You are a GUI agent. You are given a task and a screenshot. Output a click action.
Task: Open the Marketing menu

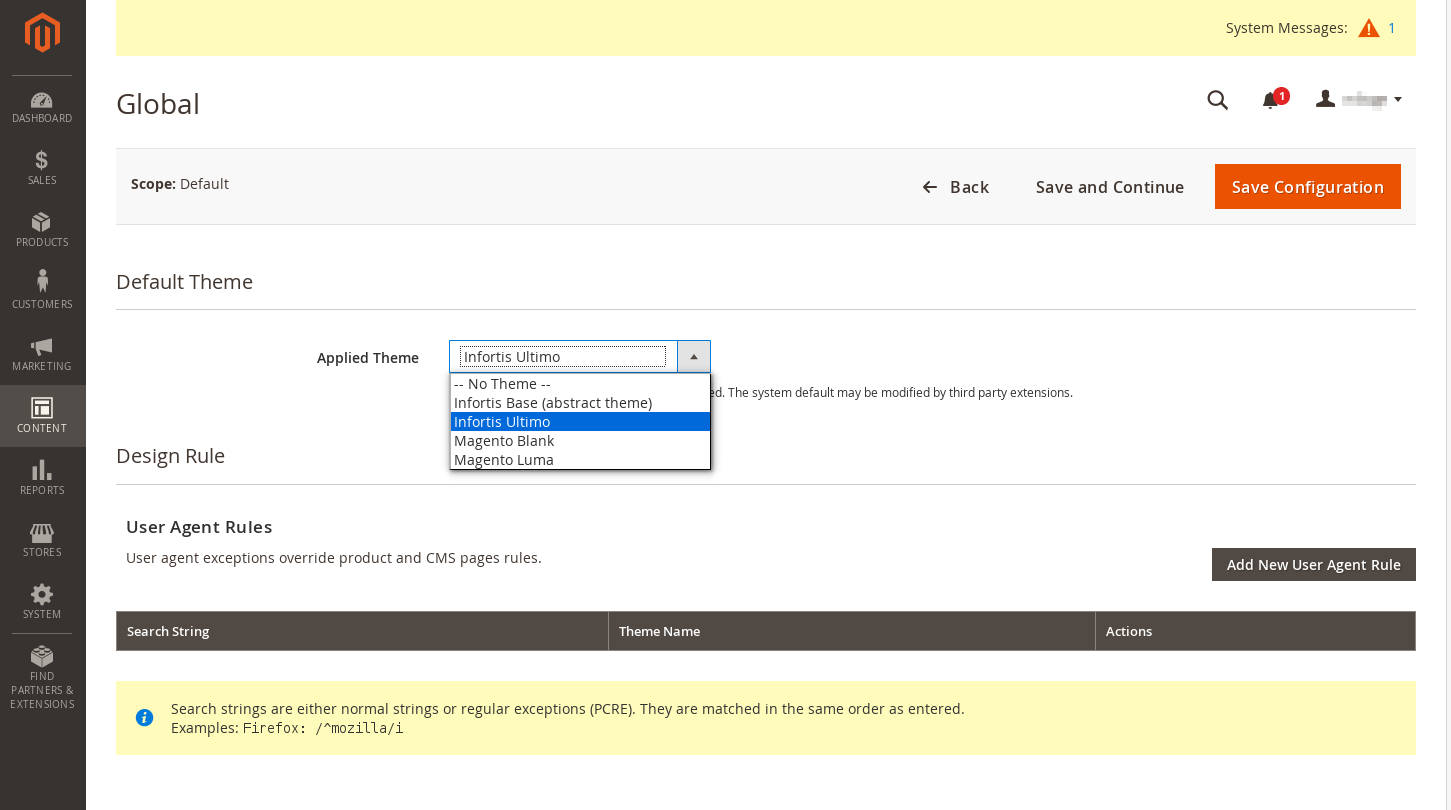[42, 354]
